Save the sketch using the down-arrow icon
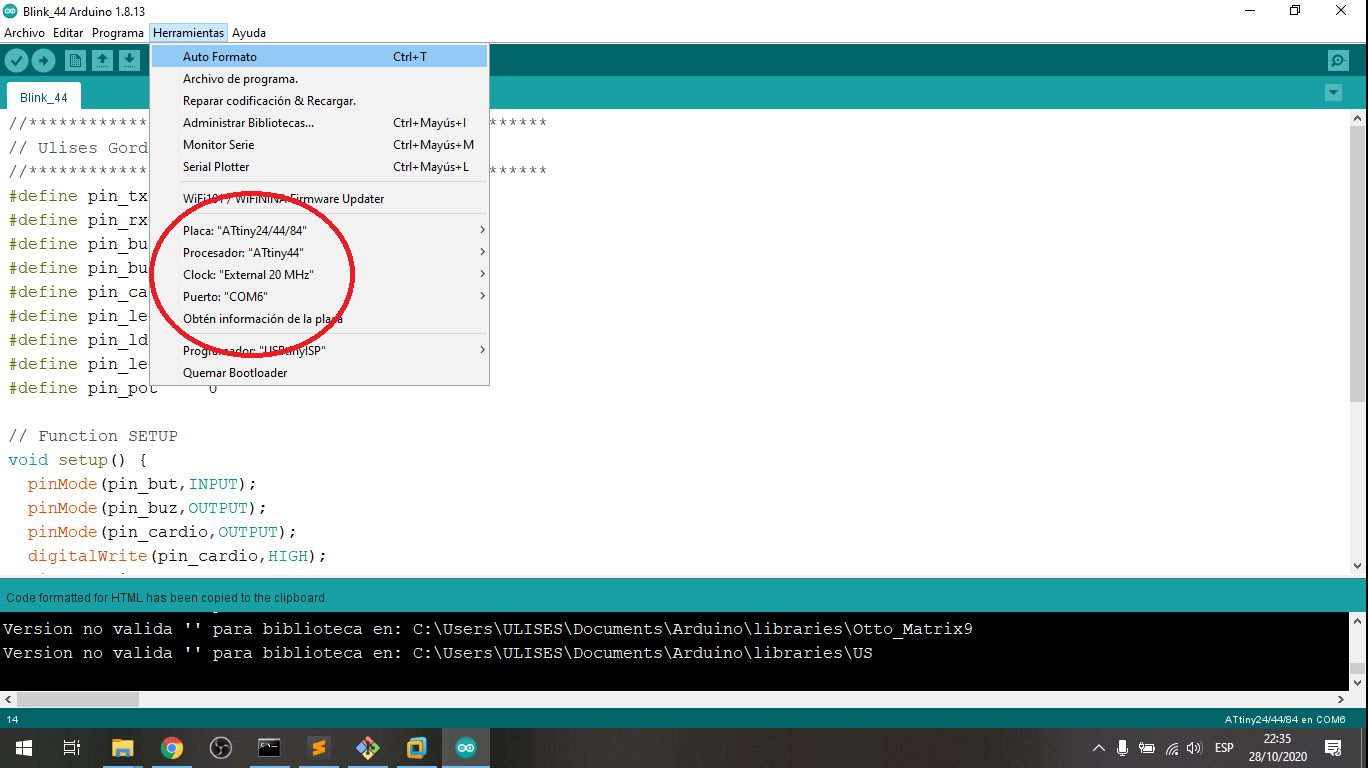 click(x=129, y=61)
